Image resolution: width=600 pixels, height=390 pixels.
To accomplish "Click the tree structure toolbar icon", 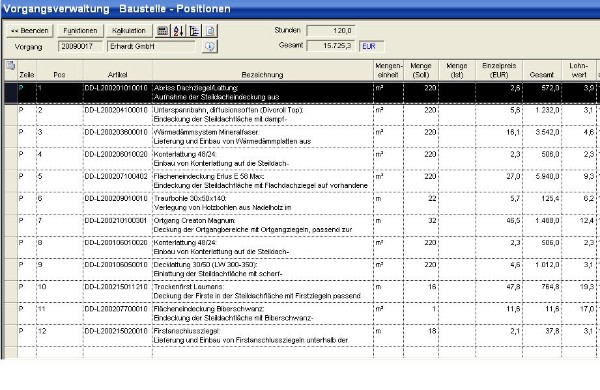I will [194, 31].
